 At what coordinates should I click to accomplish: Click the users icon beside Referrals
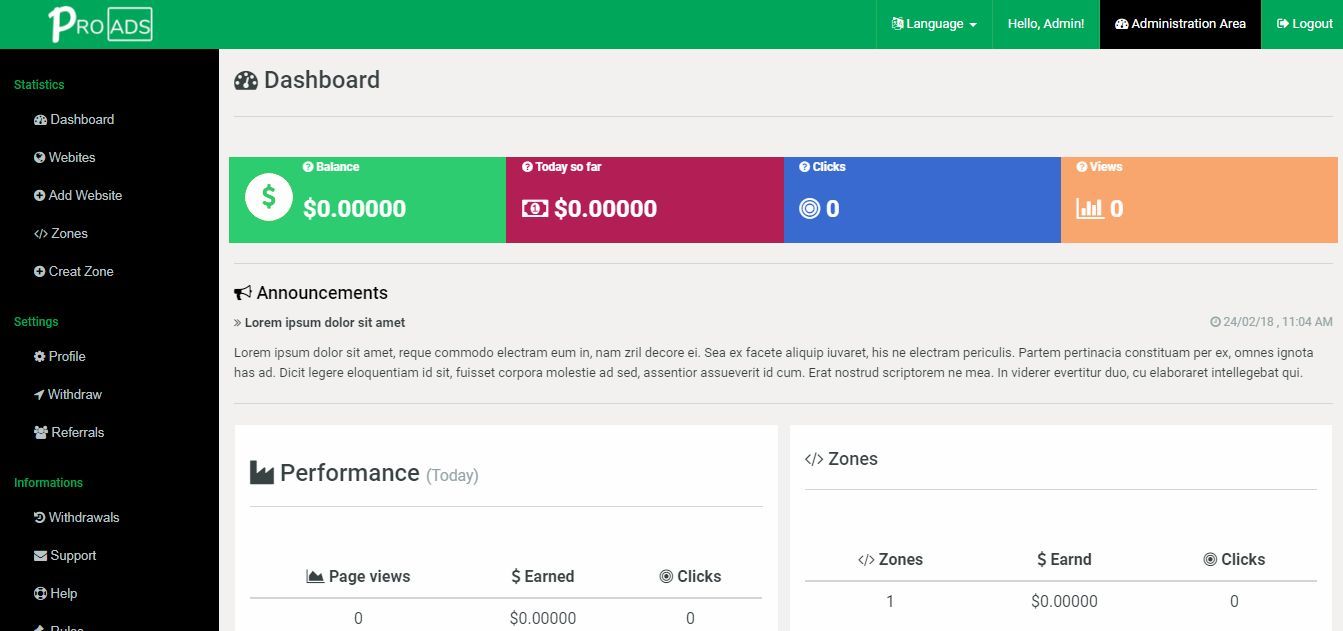click(x=40, y=433)
